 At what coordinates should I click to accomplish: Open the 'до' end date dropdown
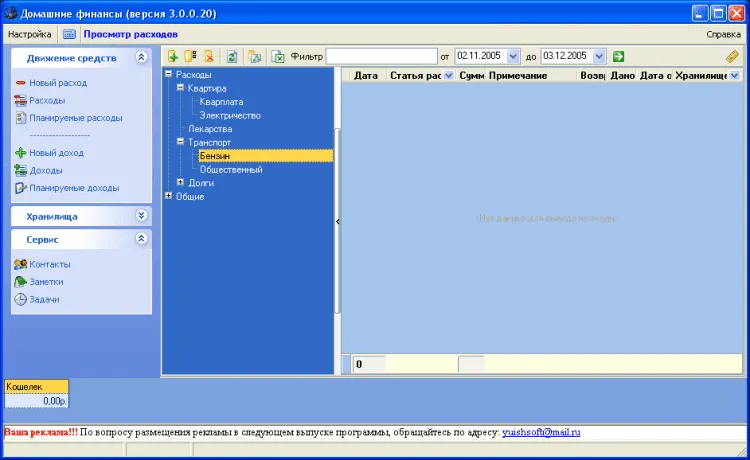(x=599, y=56)
